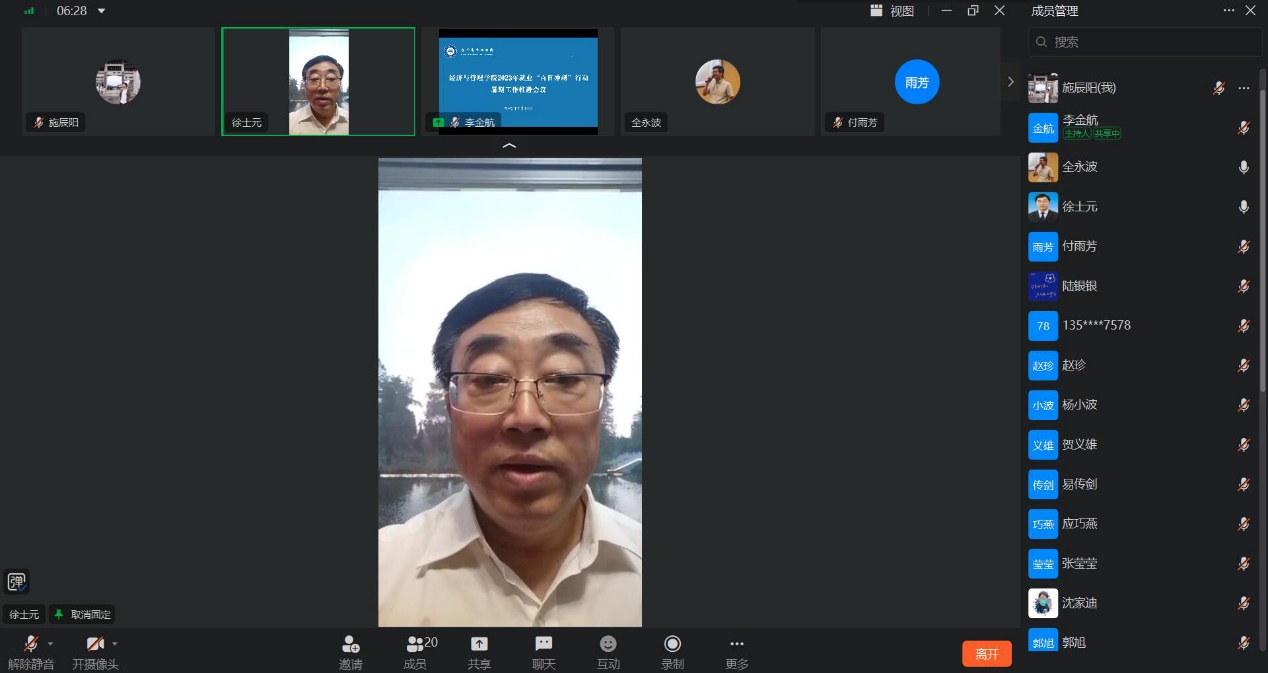
Task: Click the orange Leave meeting button
Action: 986,654
